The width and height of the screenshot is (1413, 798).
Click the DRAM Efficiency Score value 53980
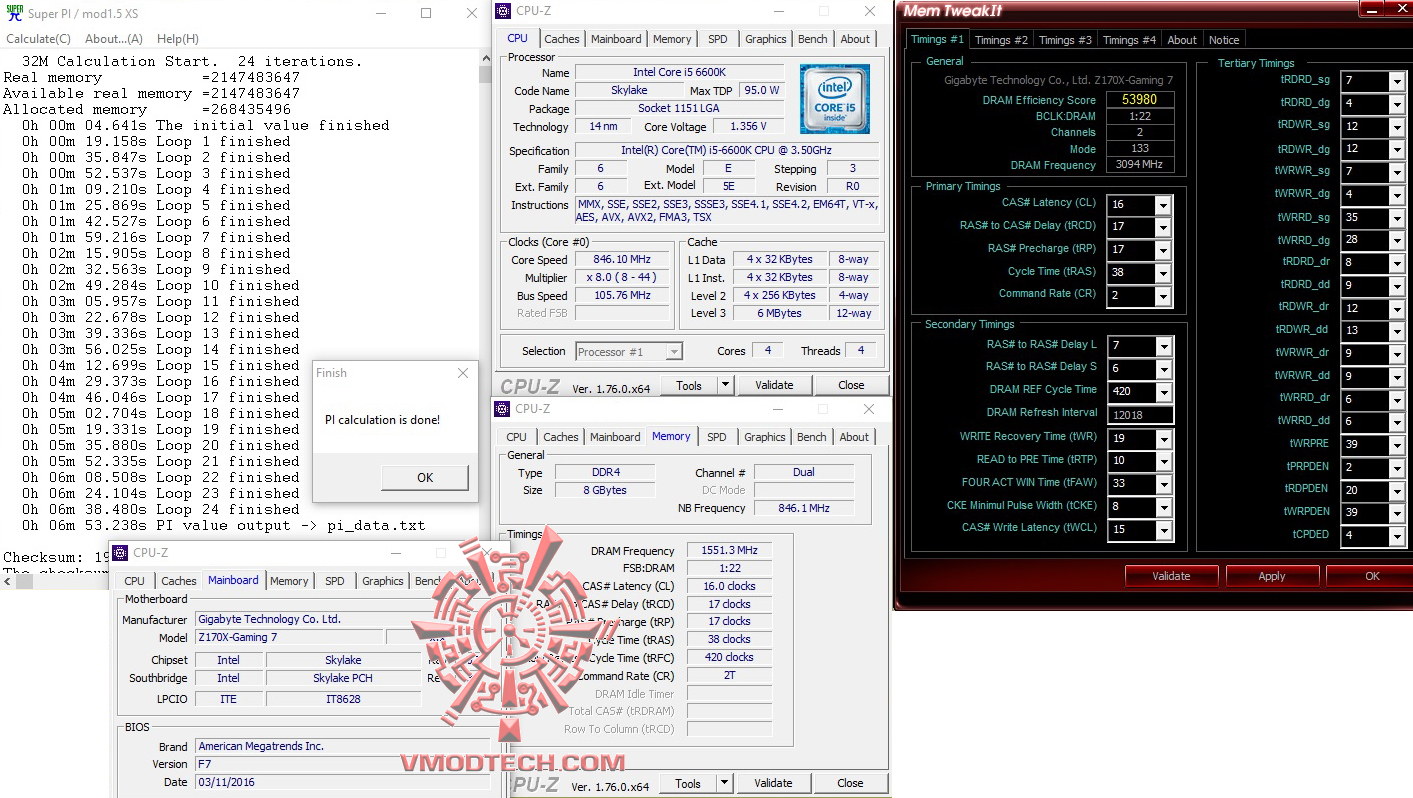pyautogui.click(x=1139, y=100)
